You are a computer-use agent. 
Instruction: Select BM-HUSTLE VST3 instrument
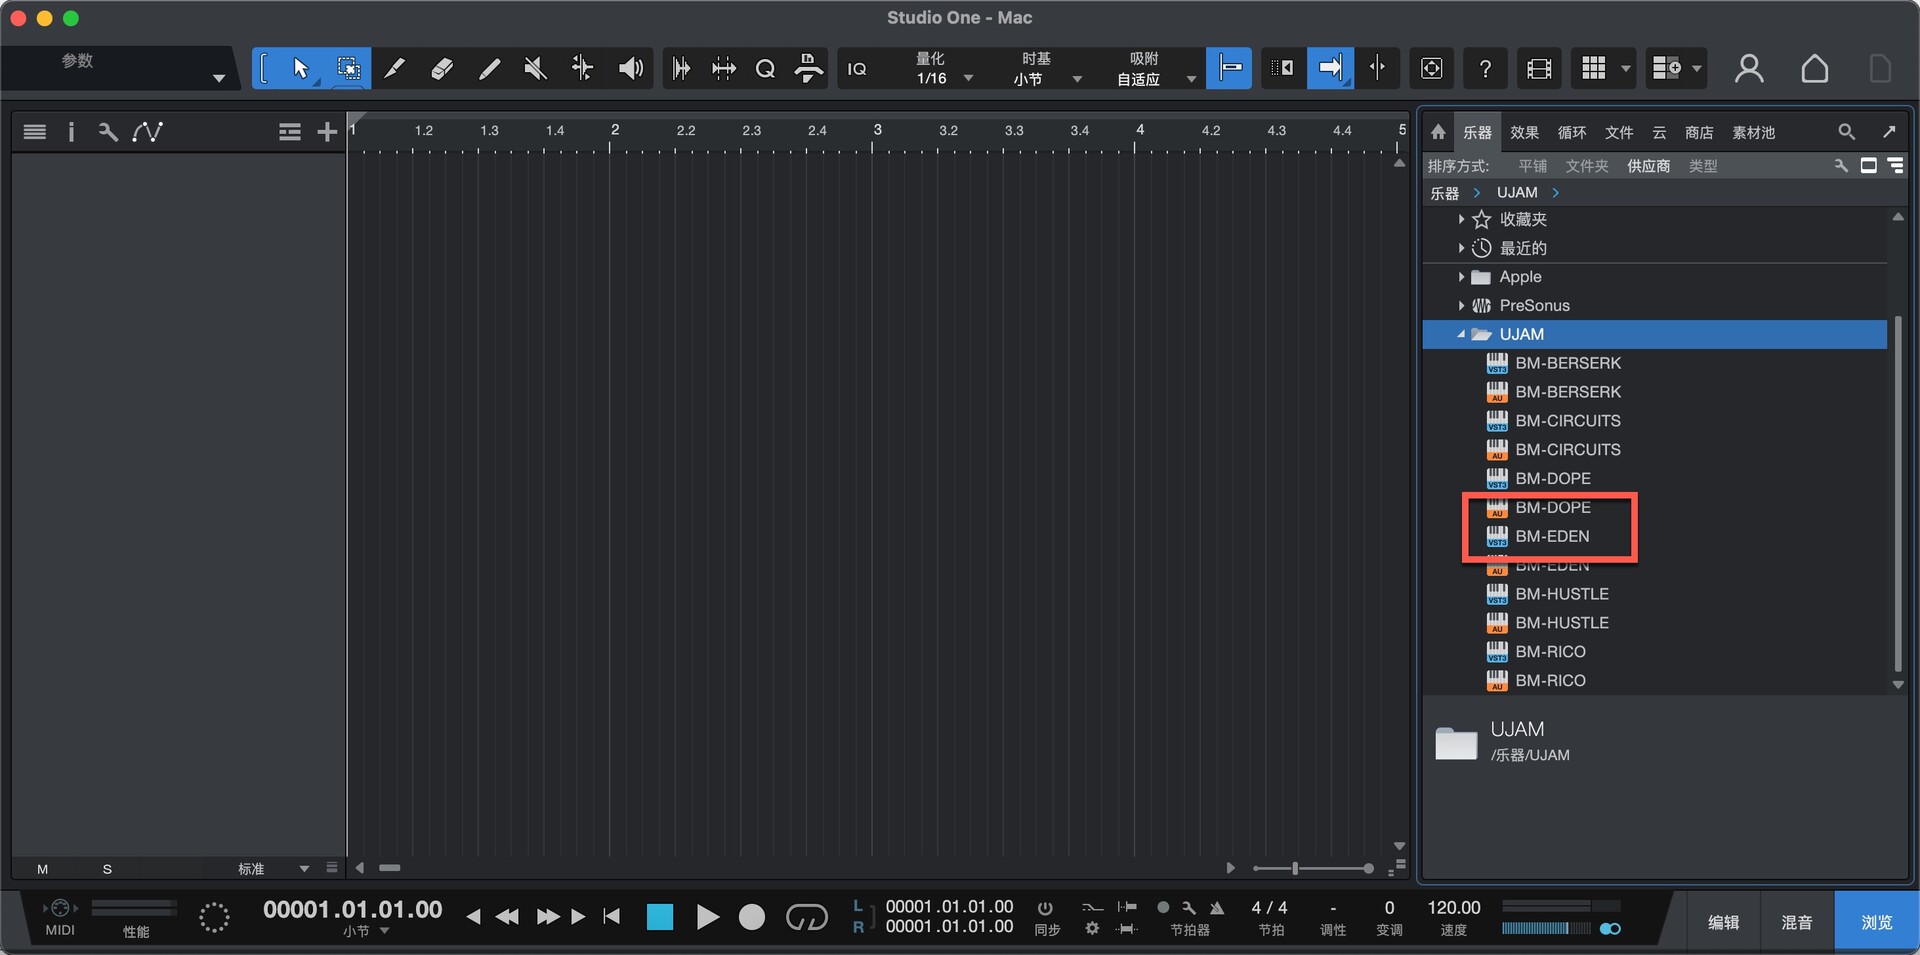(1561, 594)
